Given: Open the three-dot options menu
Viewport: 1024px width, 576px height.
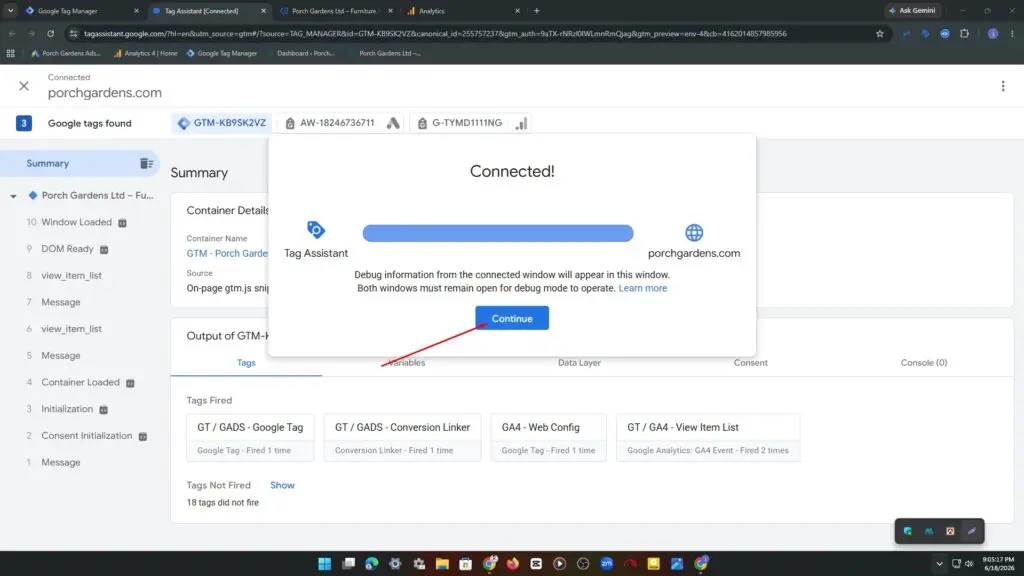Looking at the screenshot, I should pyautogui.click(x=1003, y=86).
